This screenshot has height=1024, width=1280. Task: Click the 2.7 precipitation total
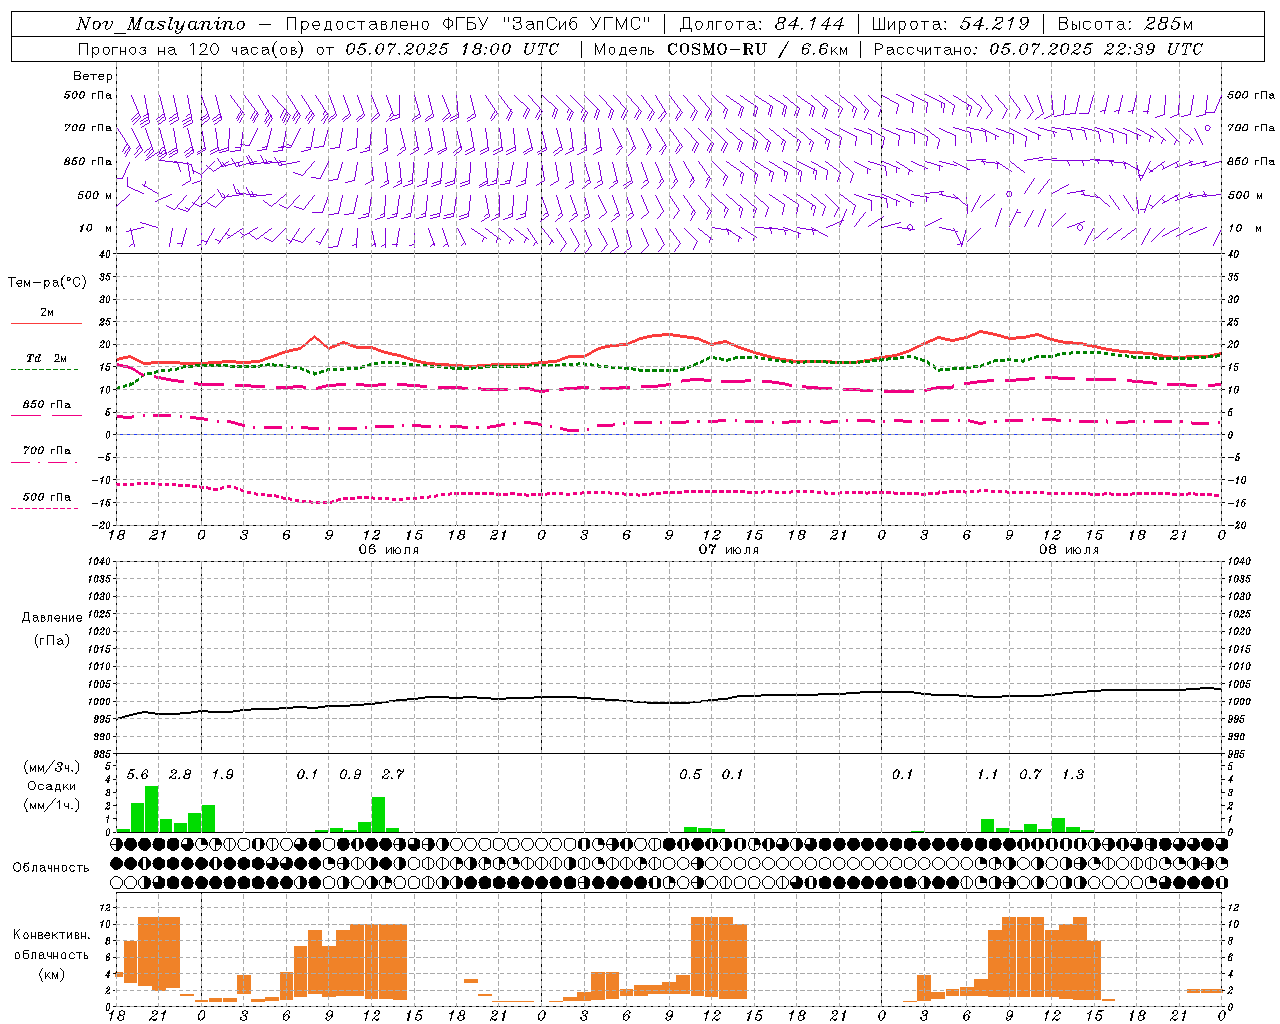click(x=393, y=775)
